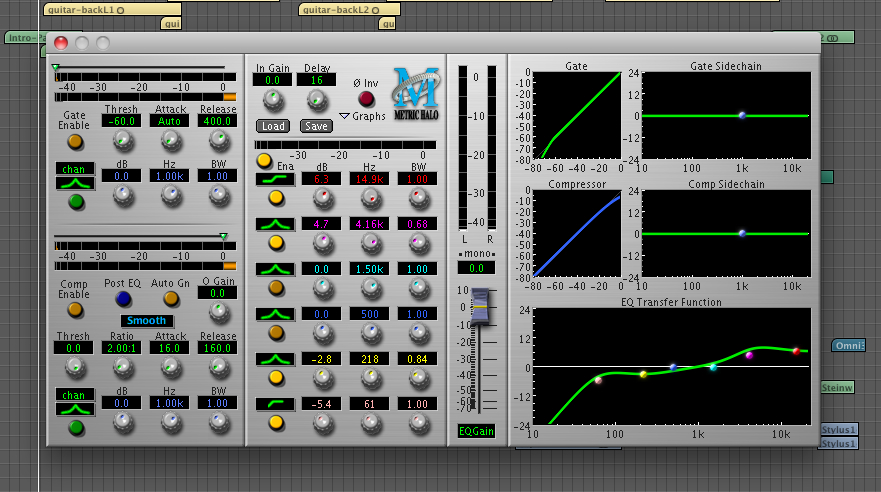The image size is (881, 492).
Task: Click the Gate Sidechain graph blue node
Action: pyautogui.click(x=742, y=115)
